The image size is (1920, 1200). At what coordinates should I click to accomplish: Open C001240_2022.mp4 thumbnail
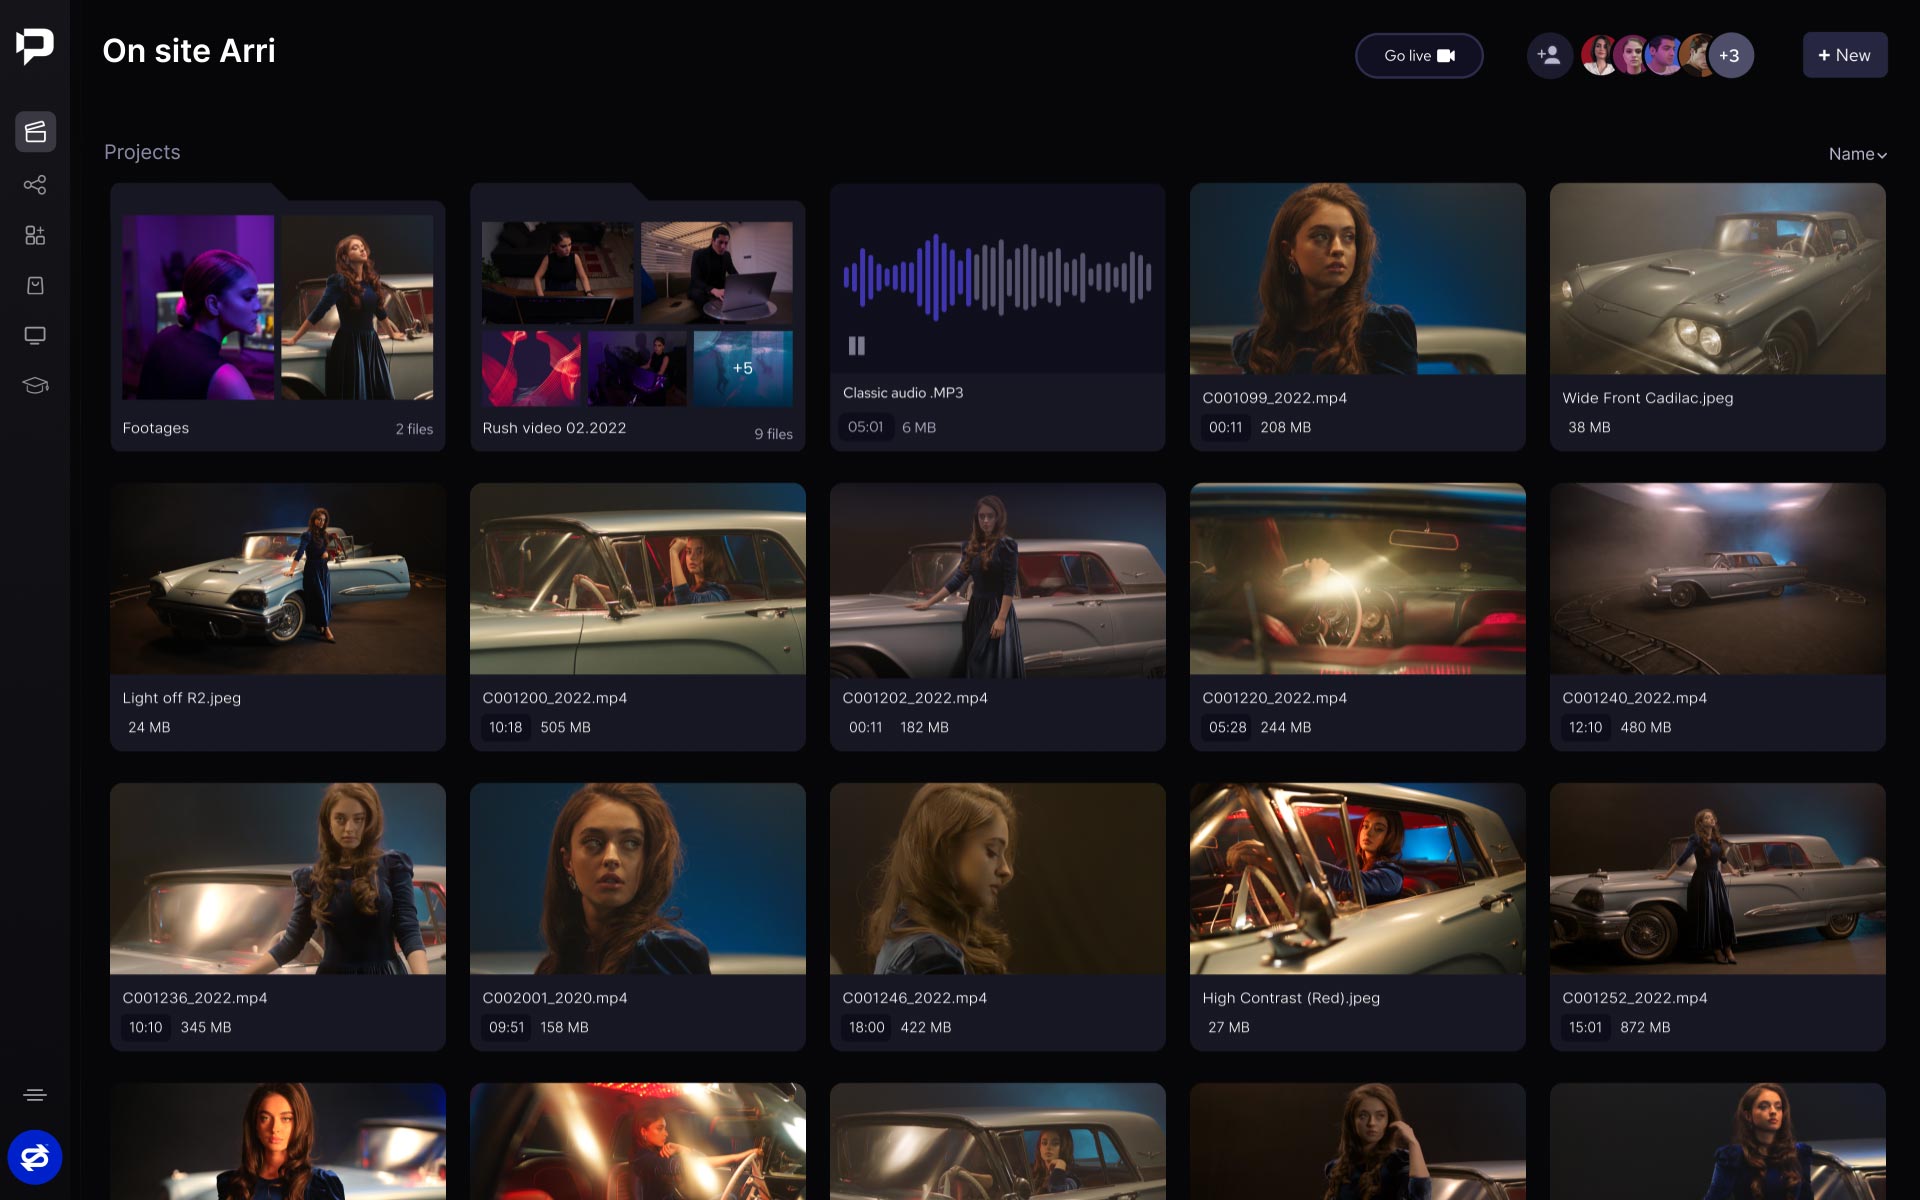pyautogui.click(x=1718, y=579)
